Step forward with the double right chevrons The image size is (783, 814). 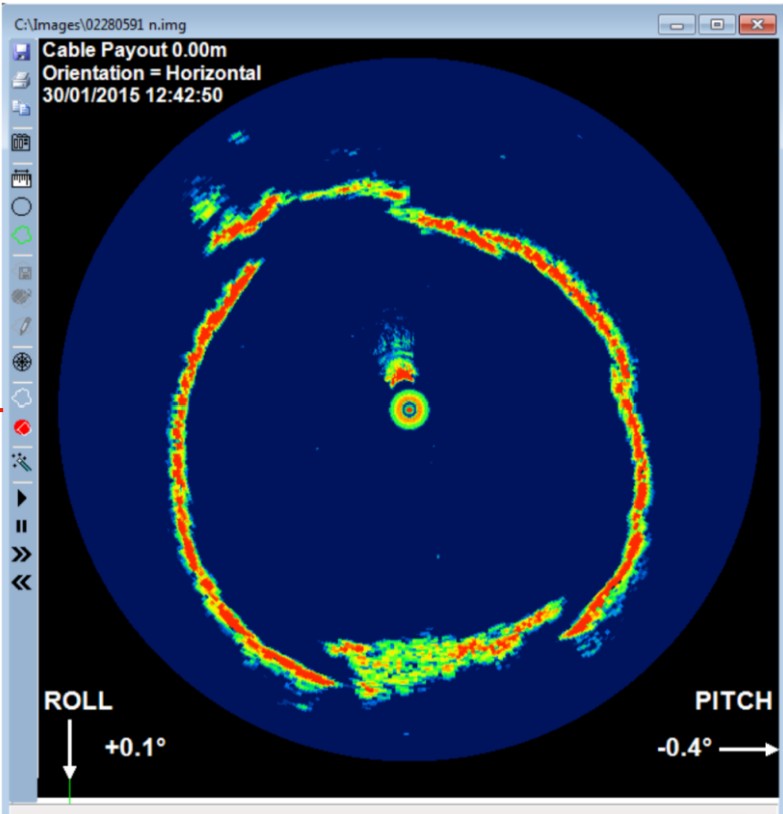[x=21, y=554]
